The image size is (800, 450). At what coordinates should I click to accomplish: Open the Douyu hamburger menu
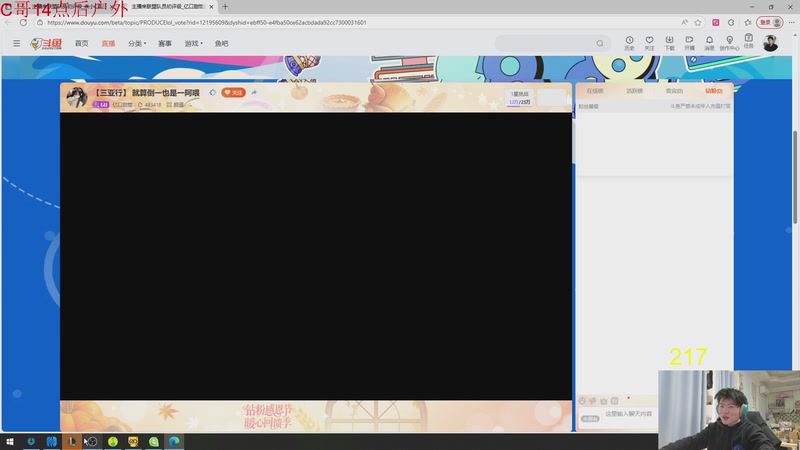tap(16, 43)
